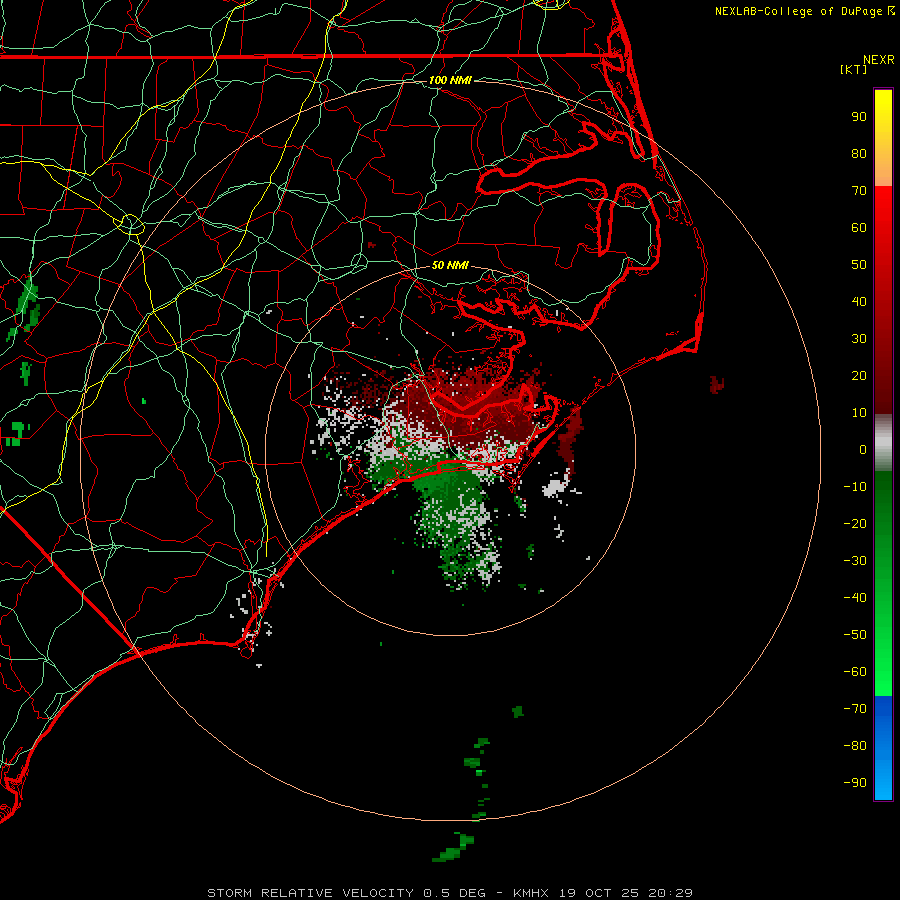Click the 50 value on the velocity scale
This screenshot has width=900, height=900.
(859, 265)
